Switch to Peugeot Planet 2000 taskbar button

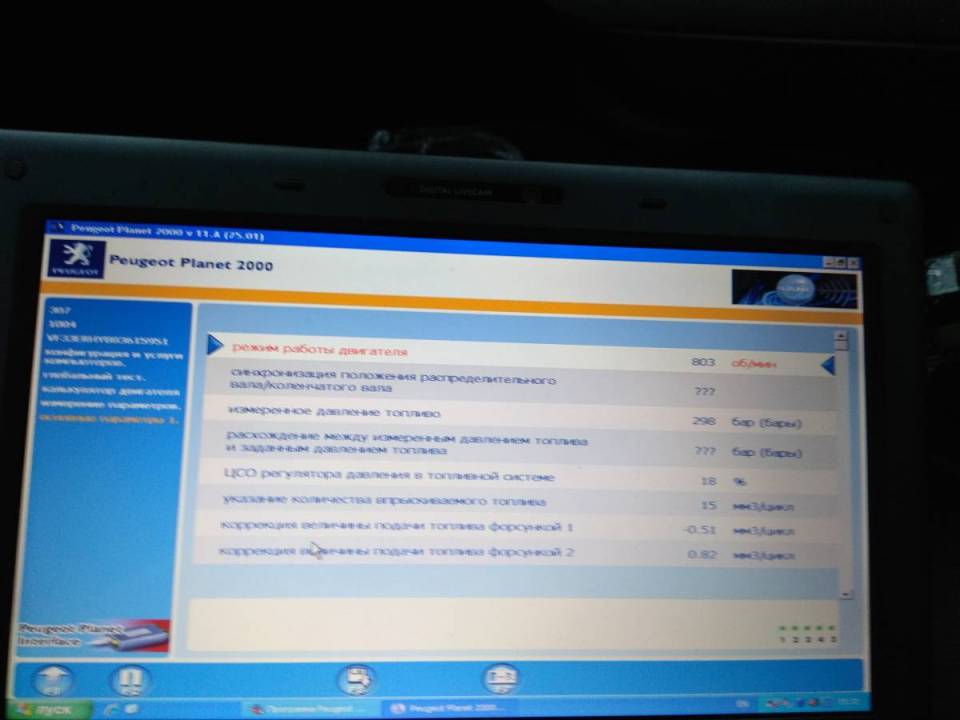pyautogui.click(x=445, y=709)
